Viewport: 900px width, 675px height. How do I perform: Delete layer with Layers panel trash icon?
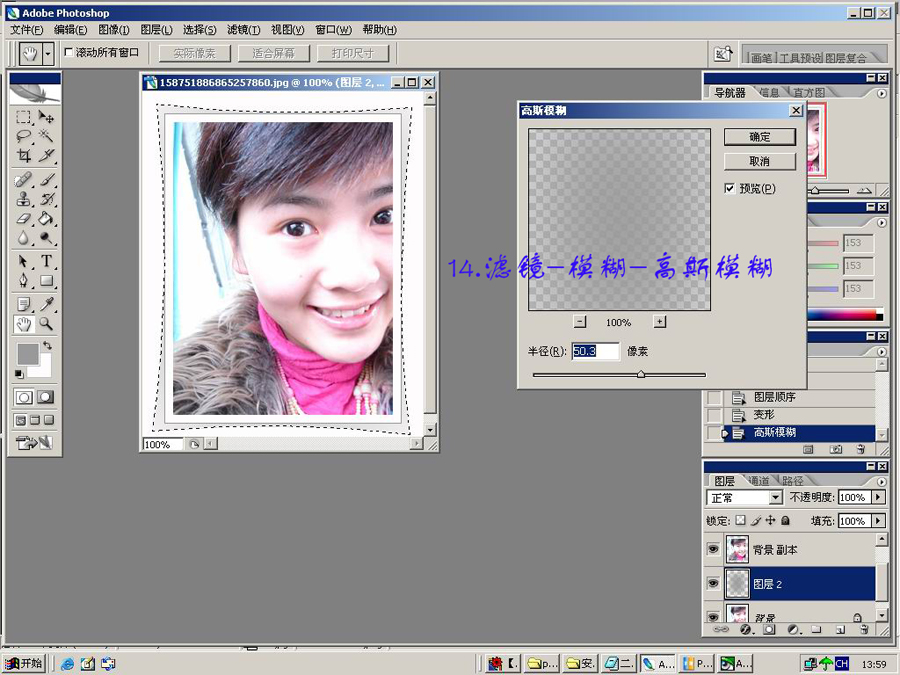coord(864,630)
